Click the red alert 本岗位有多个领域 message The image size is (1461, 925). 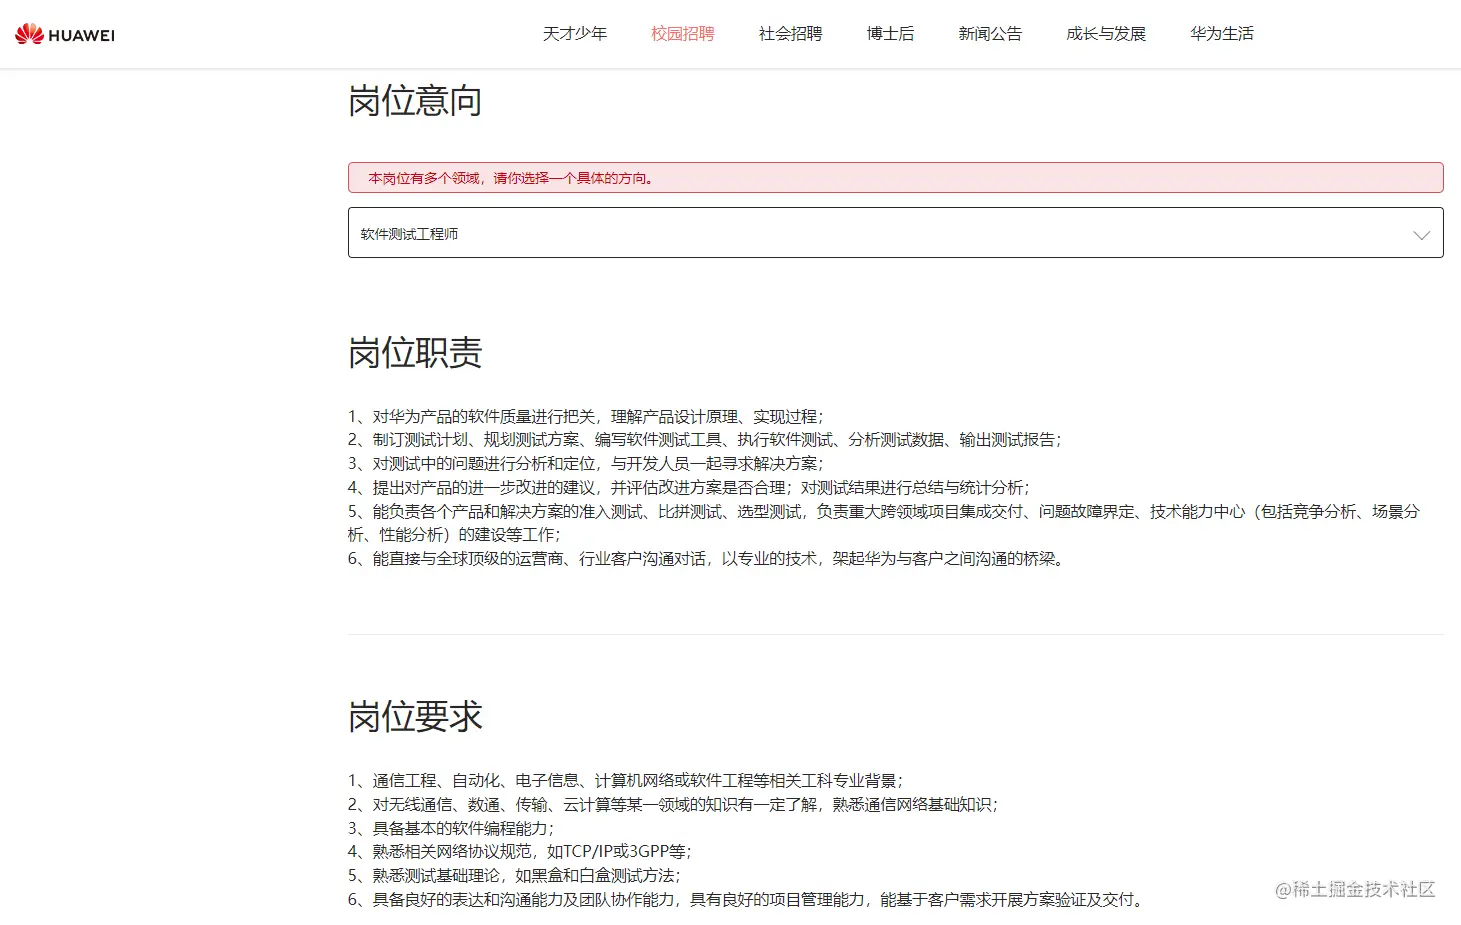click(x=895, y=178)
